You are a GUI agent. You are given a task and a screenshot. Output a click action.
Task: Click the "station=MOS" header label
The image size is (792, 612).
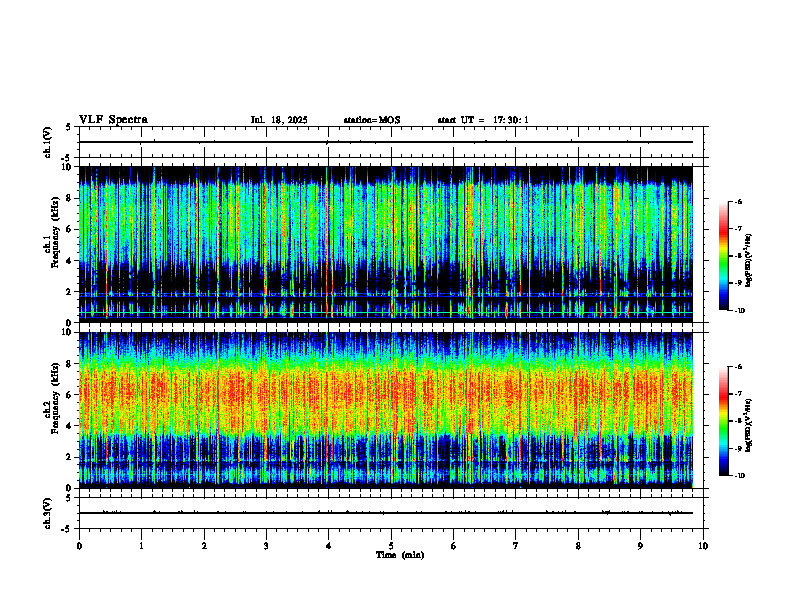pos(372,120)
